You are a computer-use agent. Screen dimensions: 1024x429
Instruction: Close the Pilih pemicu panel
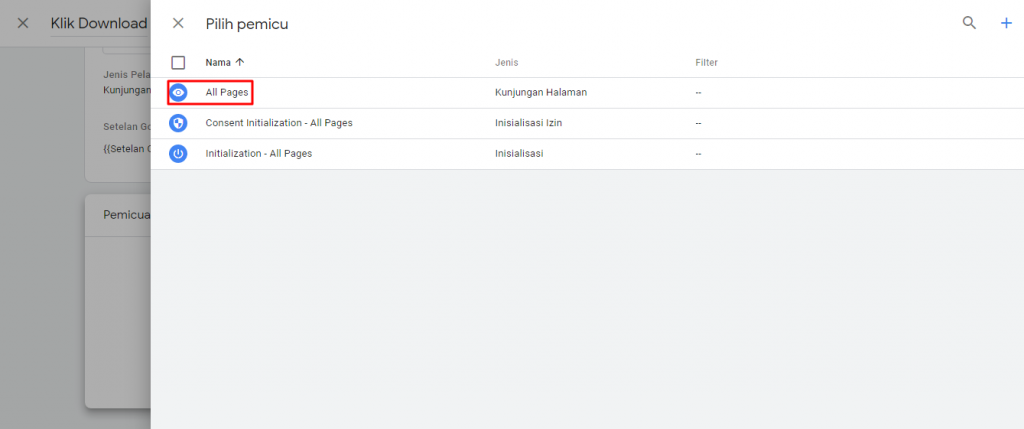coord(178,23)
